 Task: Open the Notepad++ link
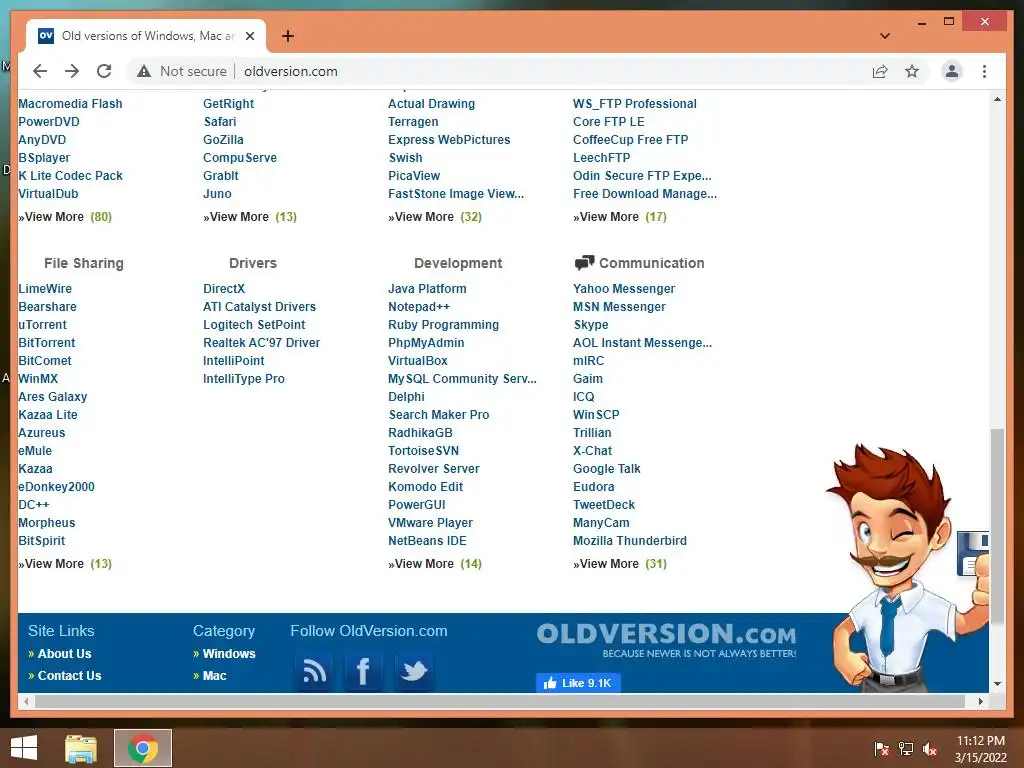click(x=419, y=307)
